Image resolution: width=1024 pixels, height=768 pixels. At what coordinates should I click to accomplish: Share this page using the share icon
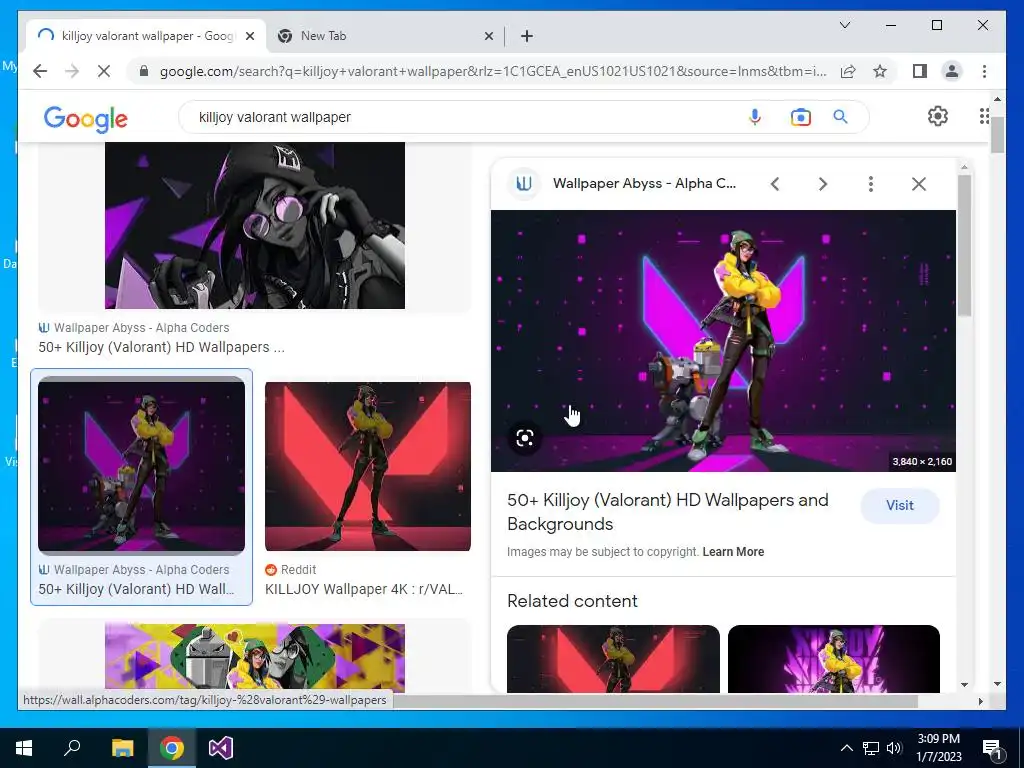[x=848, y=71]
